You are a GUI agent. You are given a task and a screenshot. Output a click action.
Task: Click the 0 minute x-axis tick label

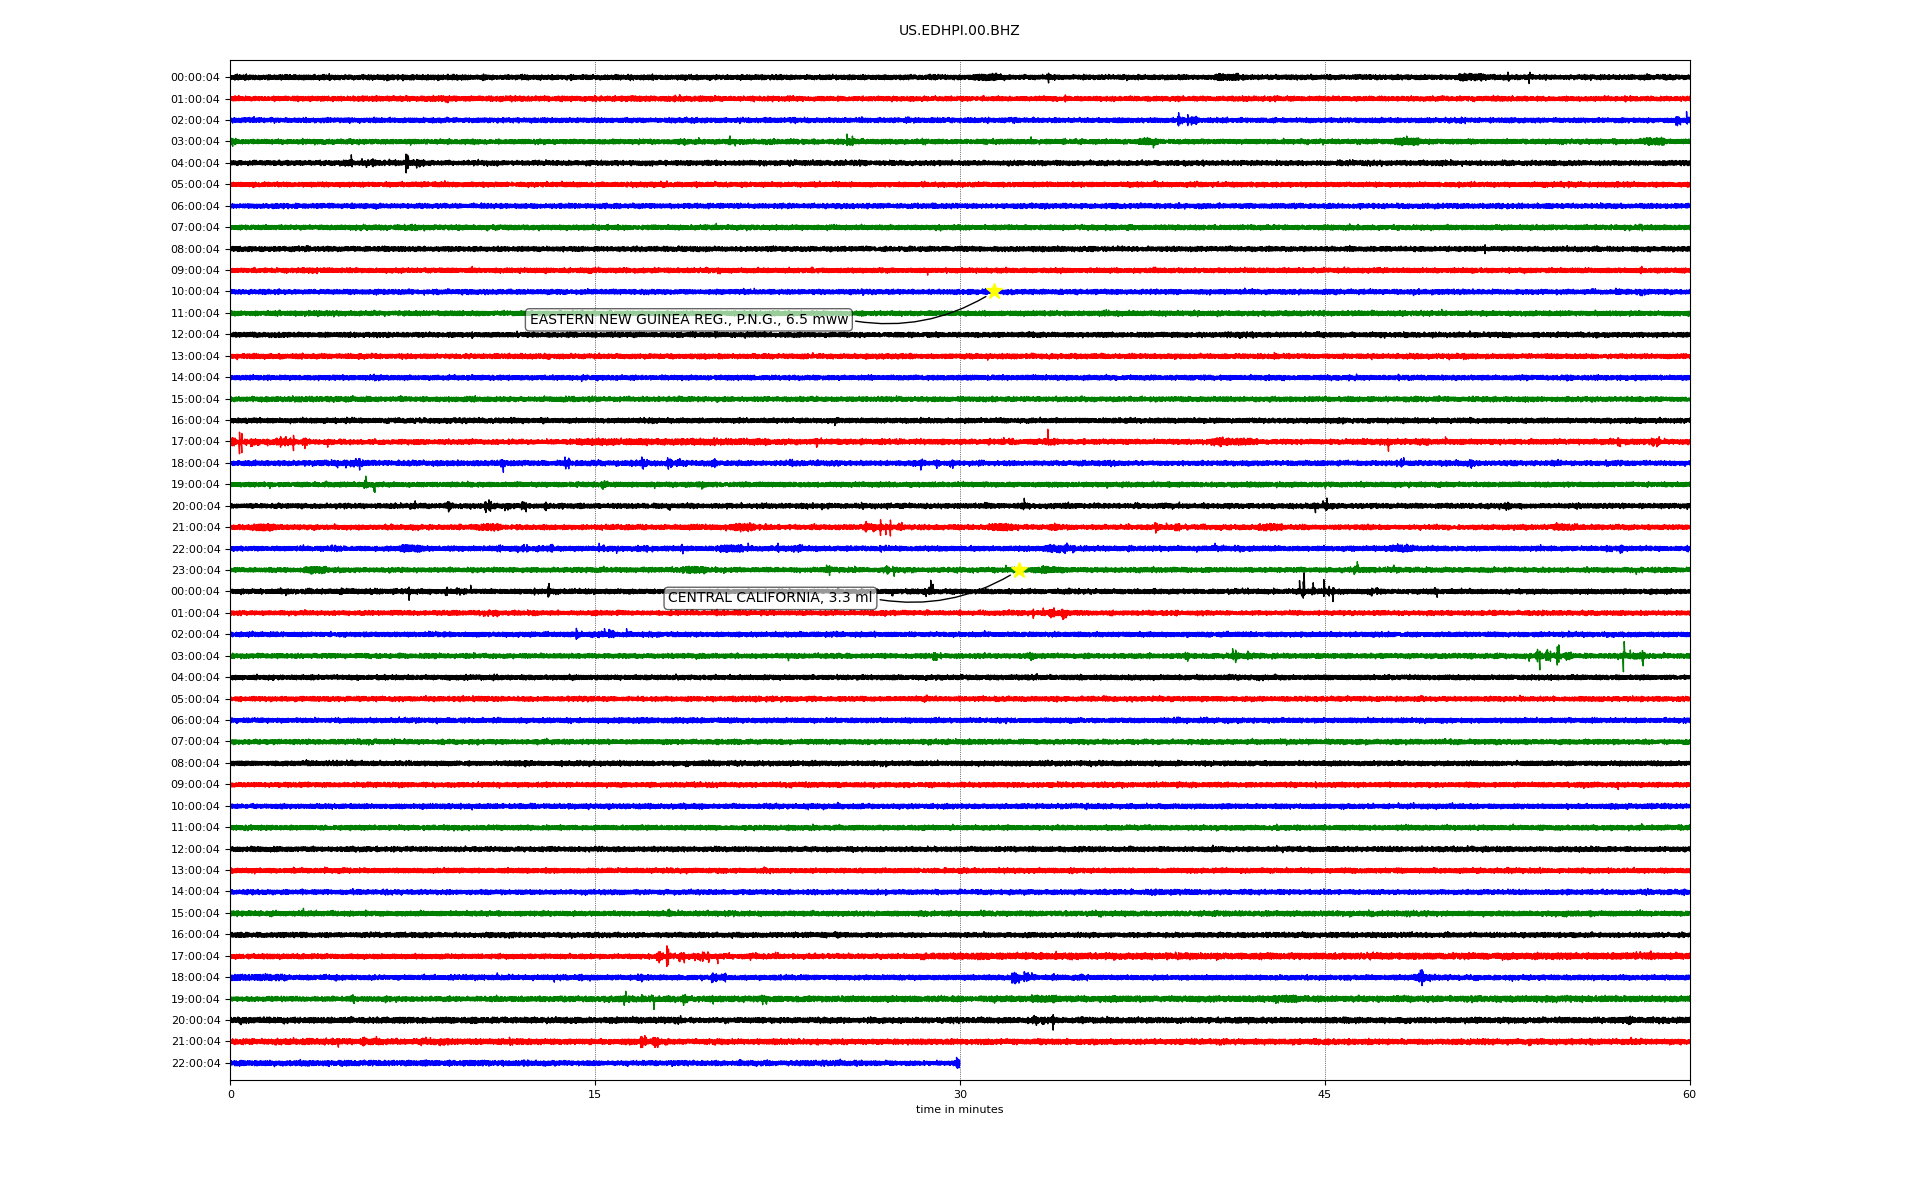tap(231, 1094)
